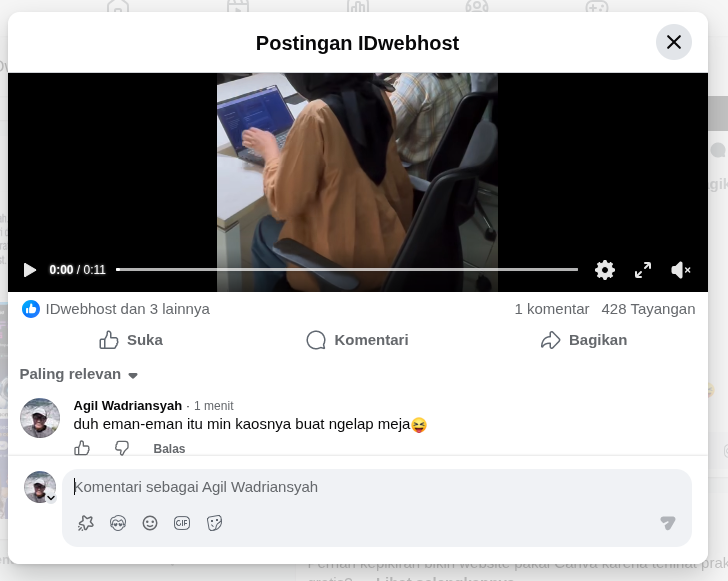Open the emoji picker
Screen dimensions: 728x581
click(150, 523)
